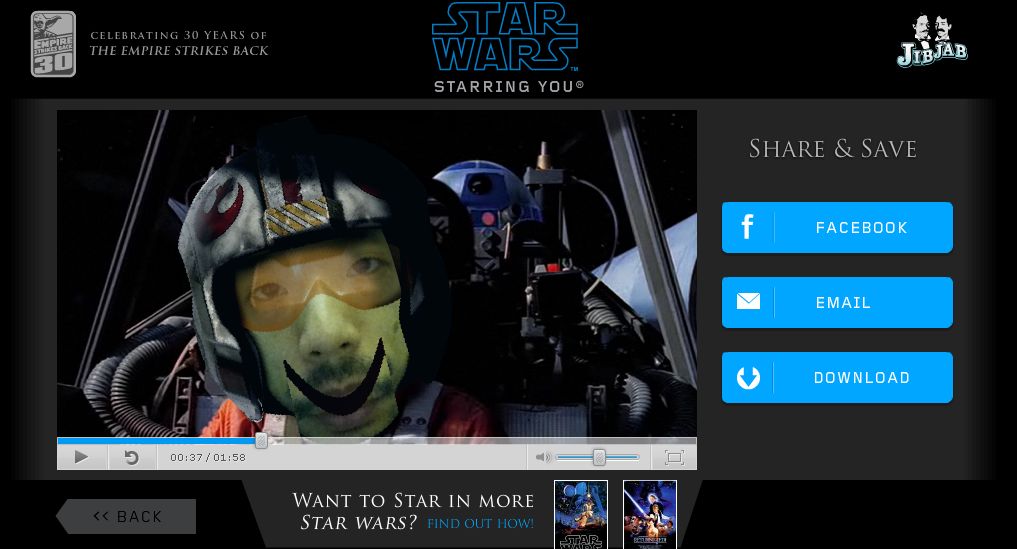Adjust the volume slider handle

599,458
